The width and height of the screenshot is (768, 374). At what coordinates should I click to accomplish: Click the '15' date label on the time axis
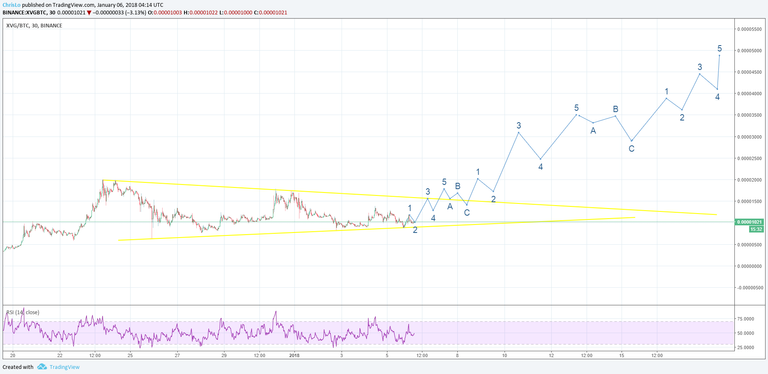(x=621, y=355)
